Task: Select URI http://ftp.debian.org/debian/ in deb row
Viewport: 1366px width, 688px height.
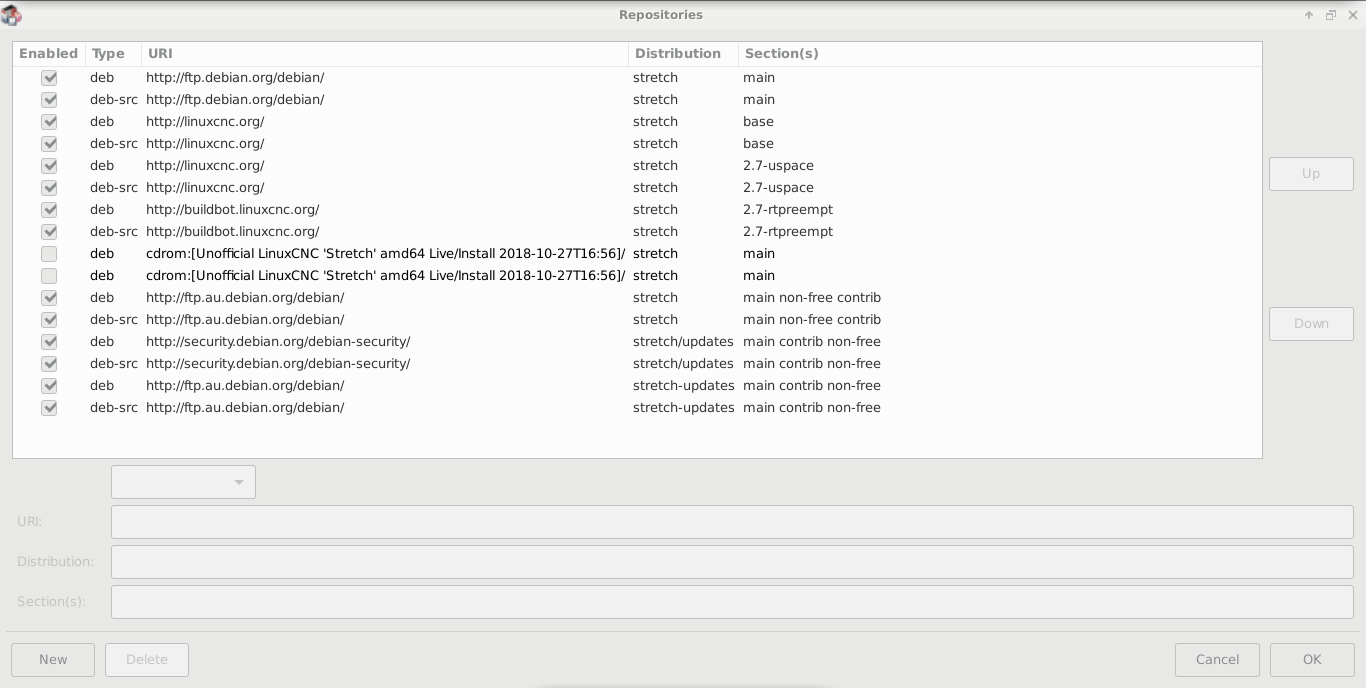Action: 235,77
